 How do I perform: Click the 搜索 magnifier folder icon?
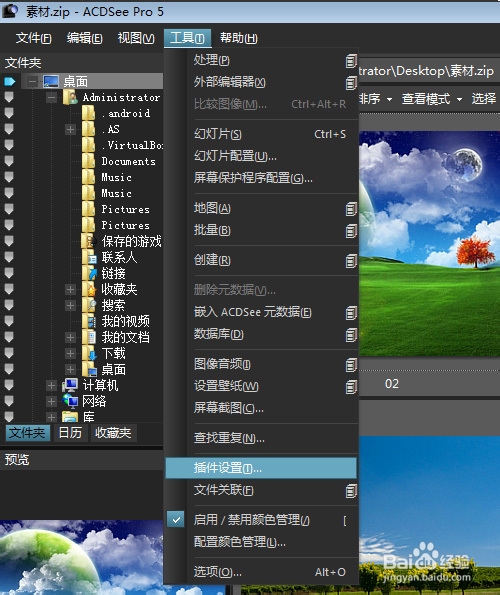89,305
